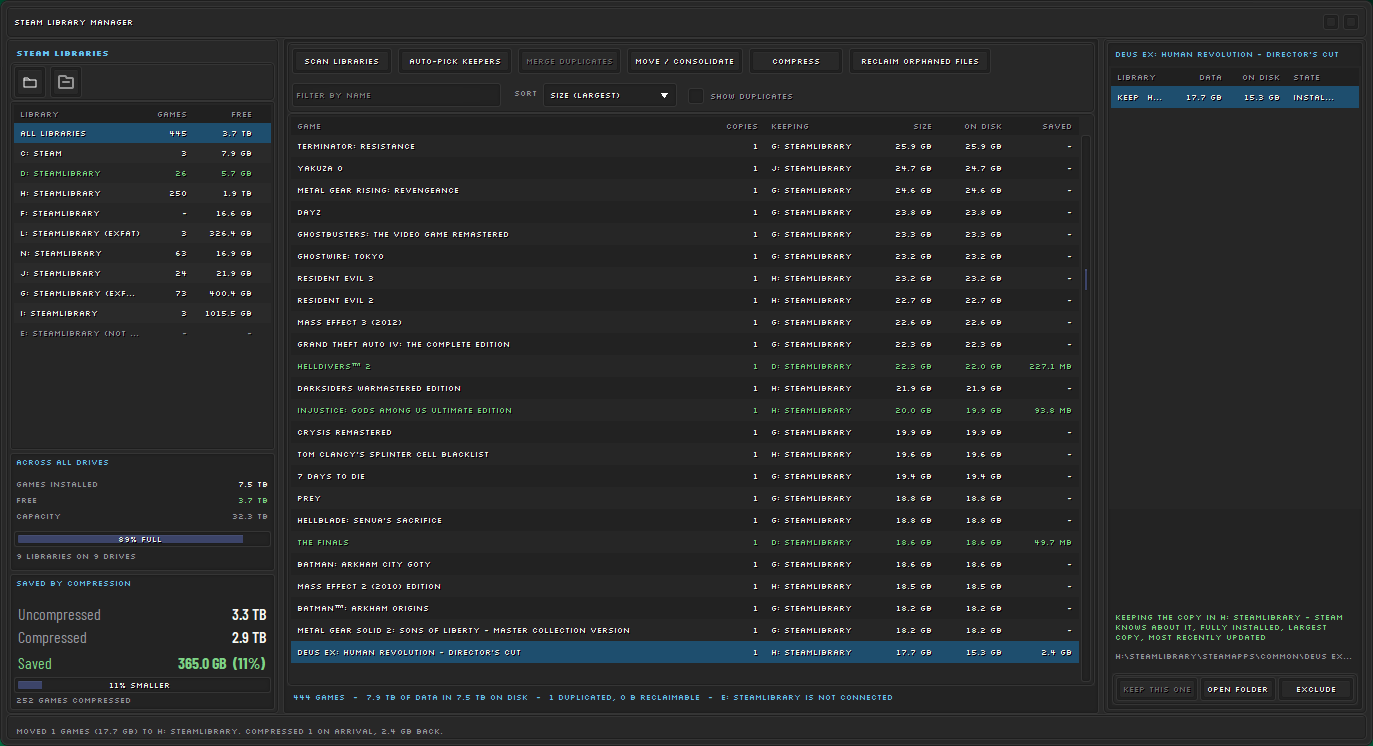Click Reclaim Orphaned Files
The width and height of the screenshot is (1373, 746).
(920, 61)
